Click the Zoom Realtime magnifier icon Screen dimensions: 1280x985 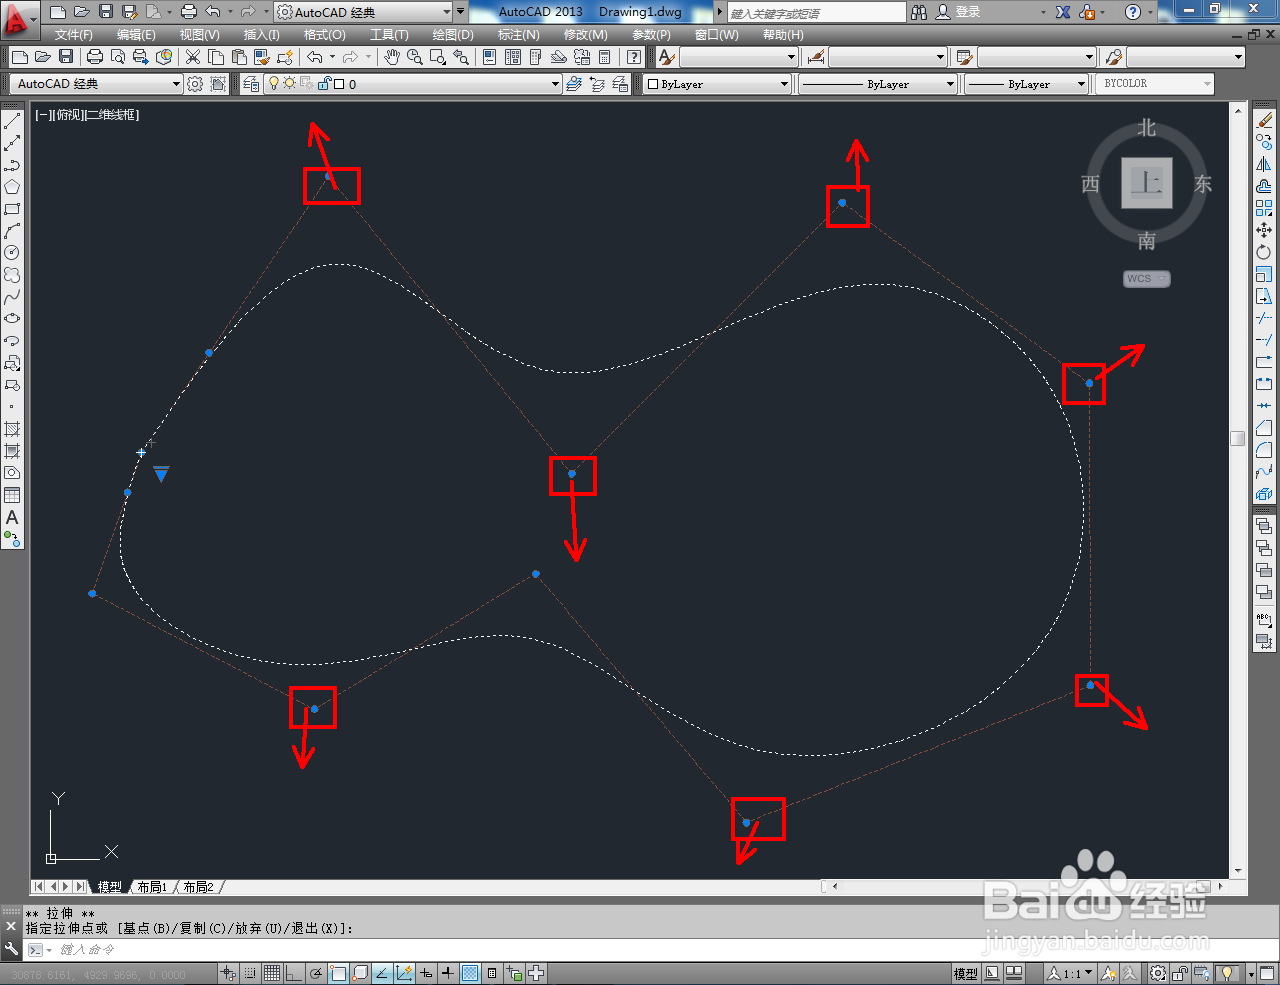pyautogui.click(x=414, y=57)
